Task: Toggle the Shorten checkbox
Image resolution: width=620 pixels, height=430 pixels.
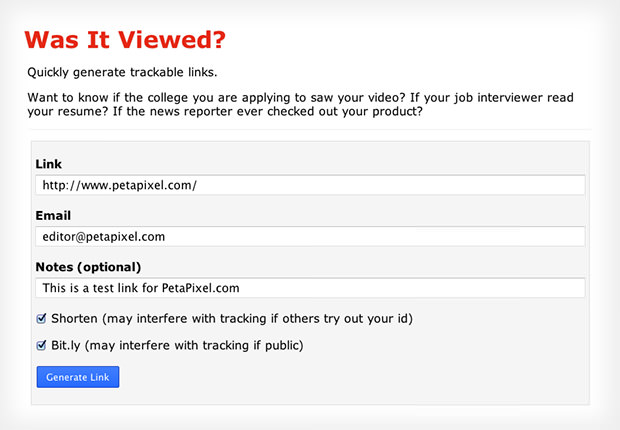Action: (x=42, y=319)
